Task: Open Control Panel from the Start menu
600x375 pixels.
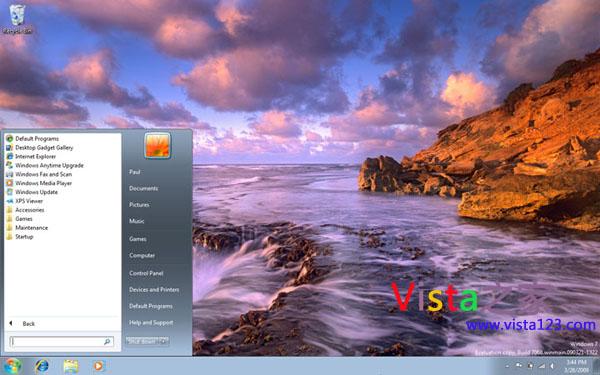Action: (x=146, y=273)
